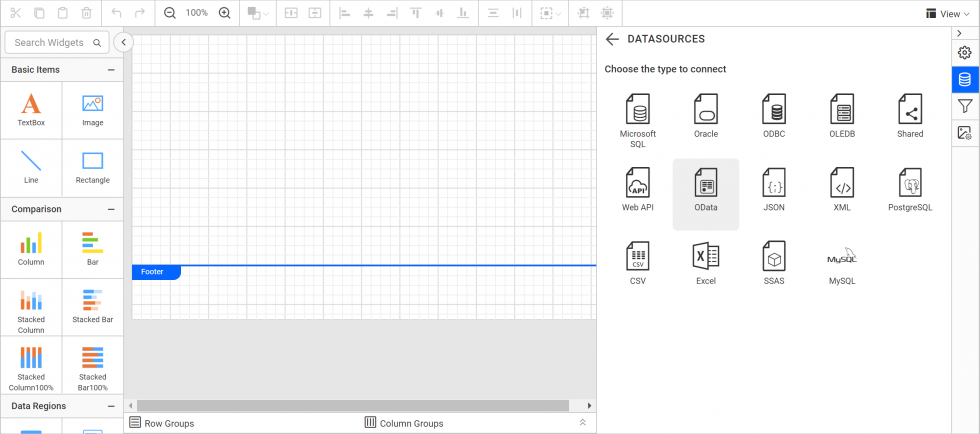This screenshot has height=434, width=980.
Task: Select the Bar chart widget
Action: 92,250
